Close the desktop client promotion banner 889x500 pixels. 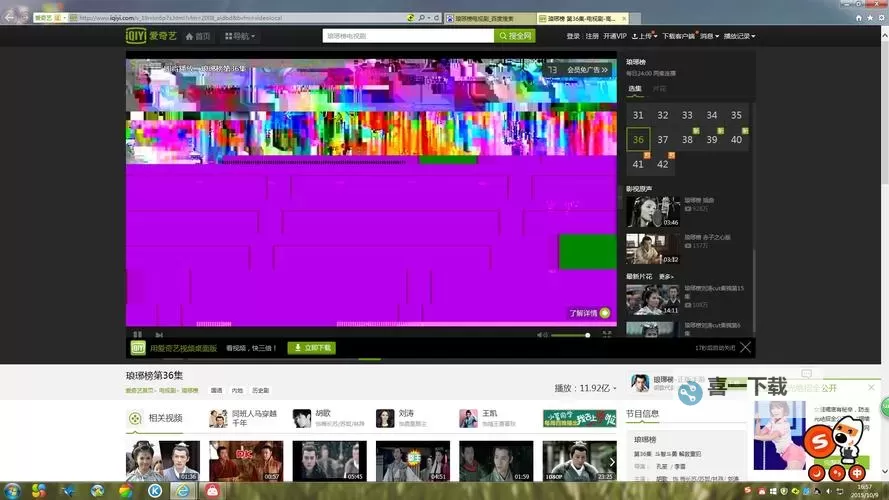tap(745, 347)
